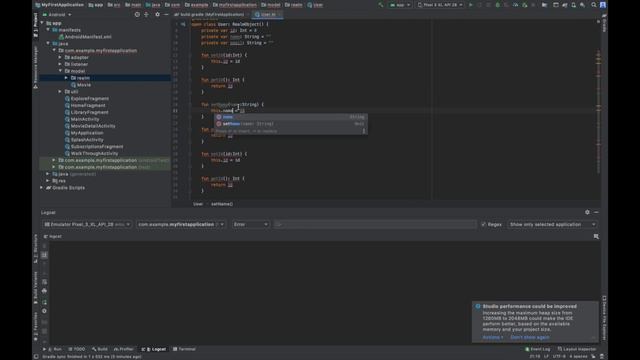Open the Search Everywhere magnifier icon
640x360 pixels.
click(593, 5)
